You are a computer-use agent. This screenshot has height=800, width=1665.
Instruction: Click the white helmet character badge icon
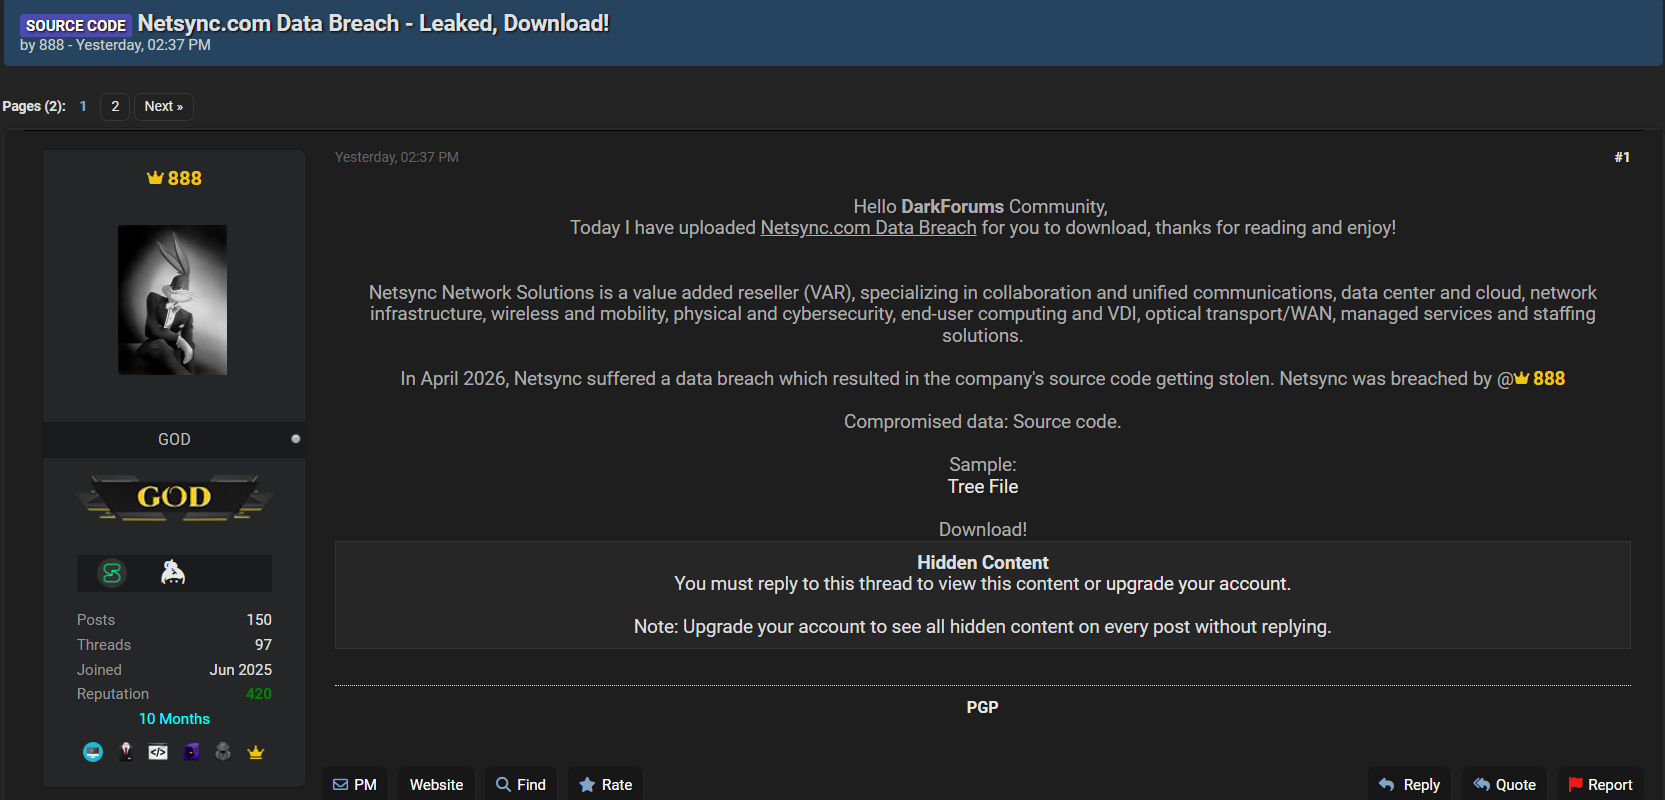point(173,572)
